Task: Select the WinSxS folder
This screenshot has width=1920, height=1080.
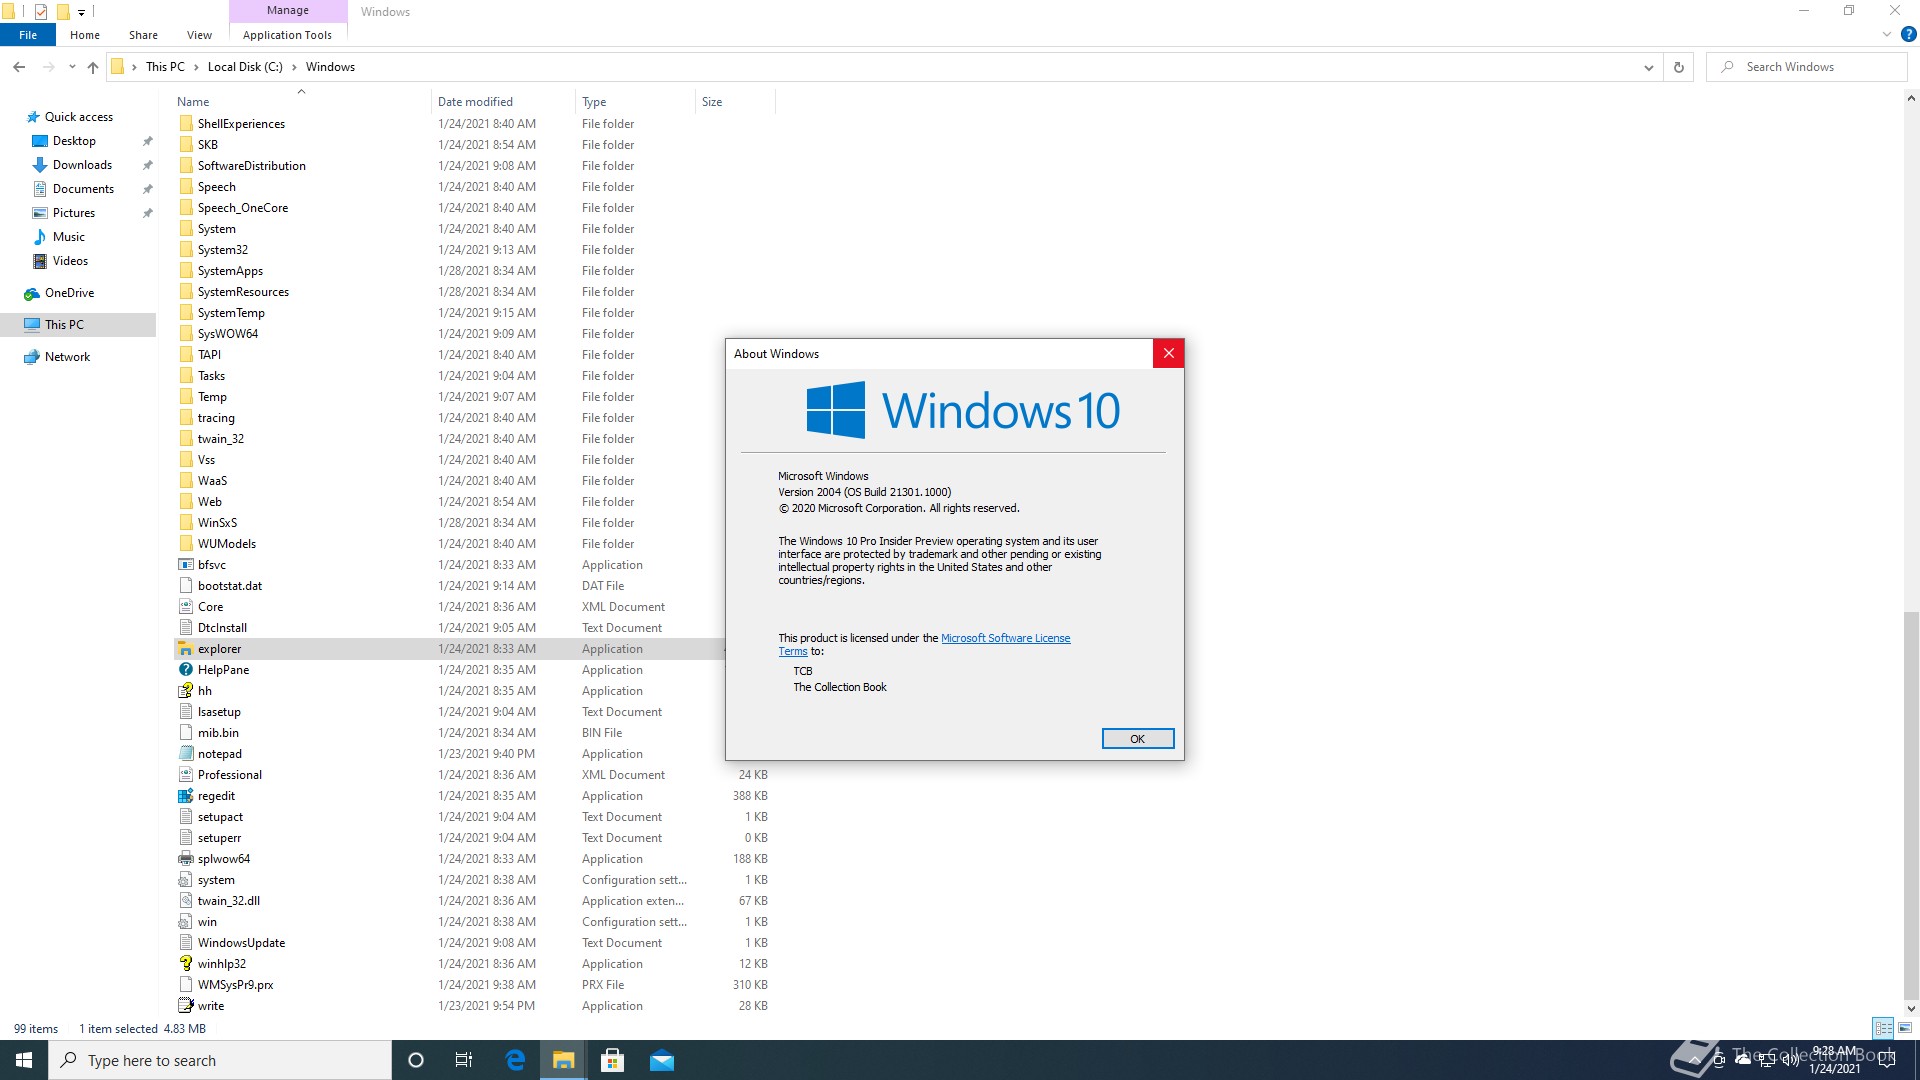Action: tap(217, 523)
